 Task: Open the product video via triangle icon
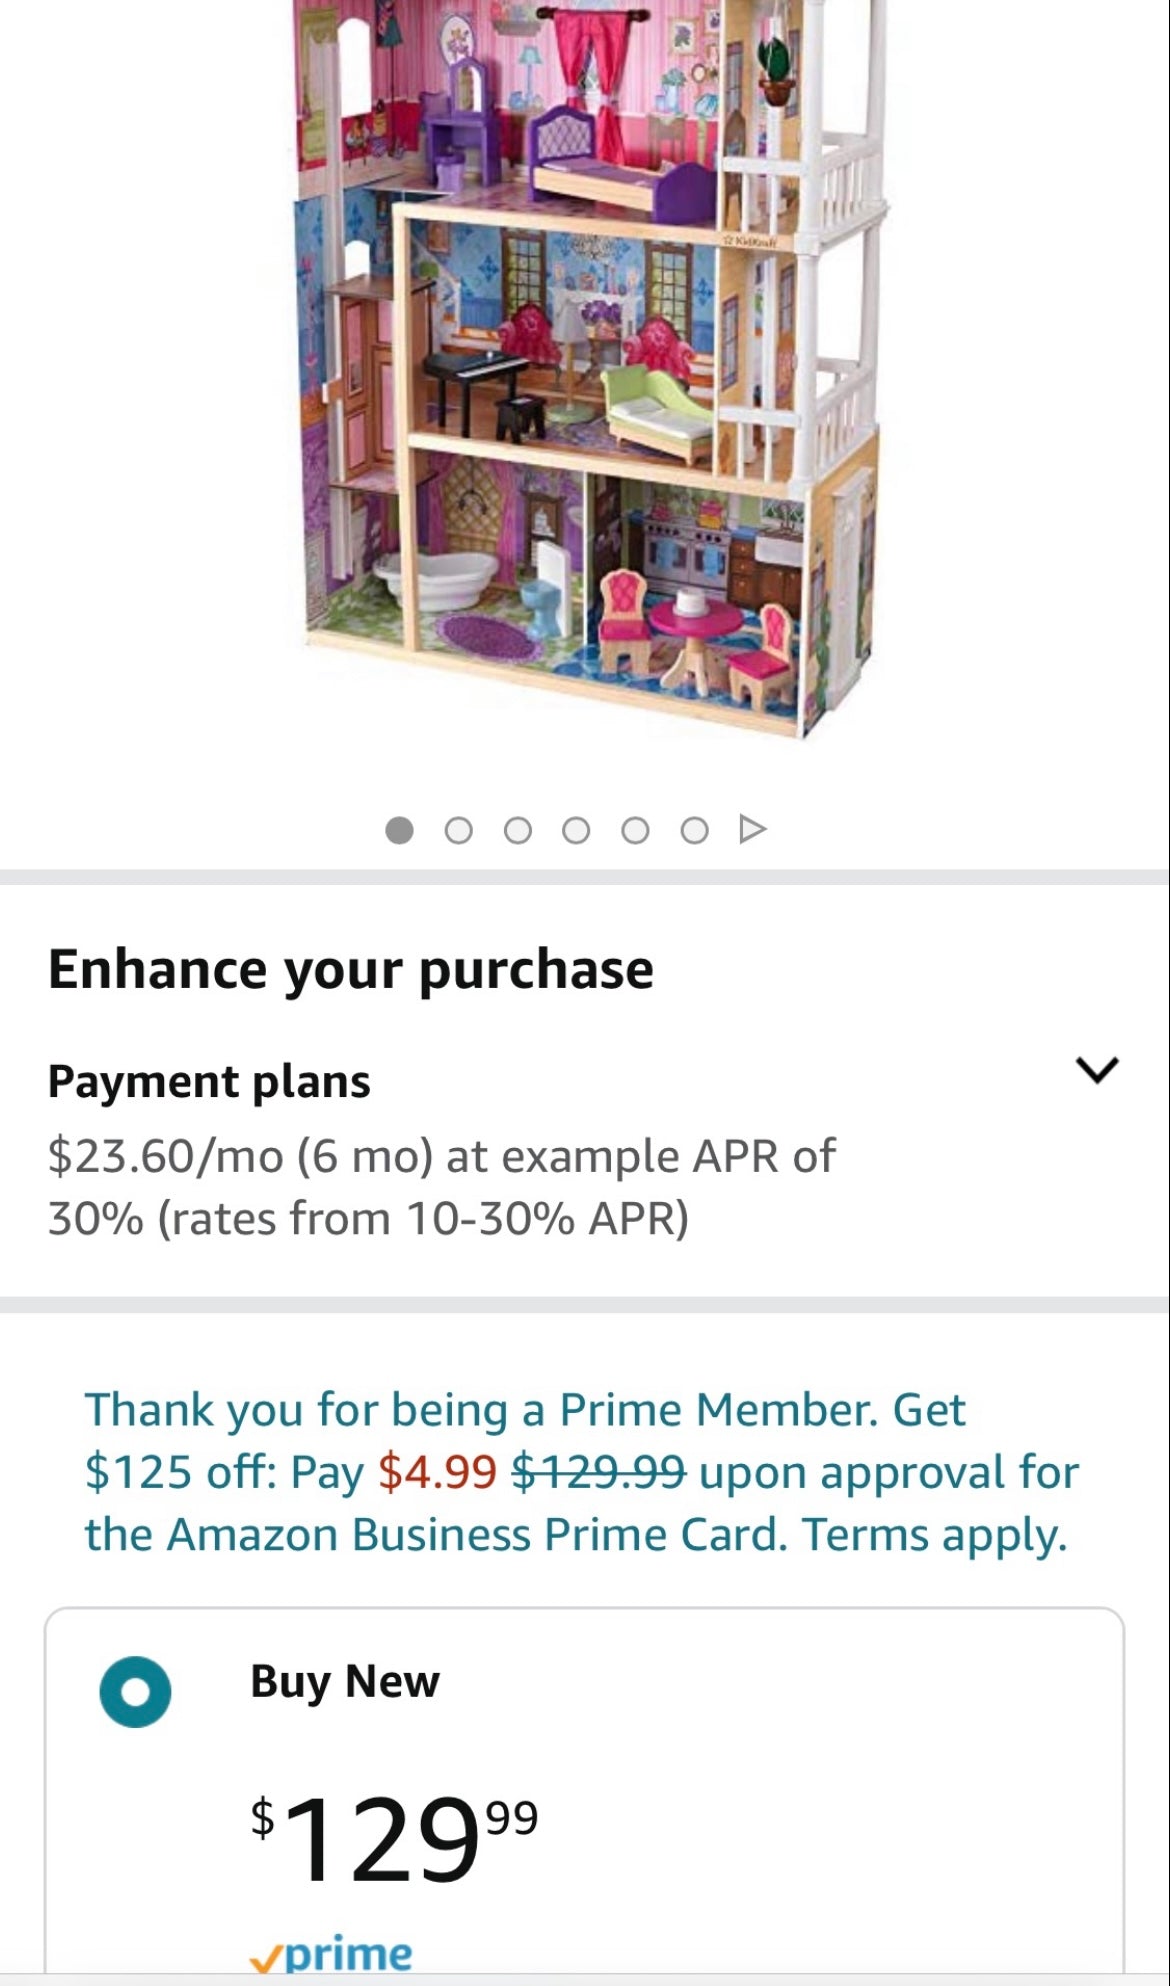point(752,830)
